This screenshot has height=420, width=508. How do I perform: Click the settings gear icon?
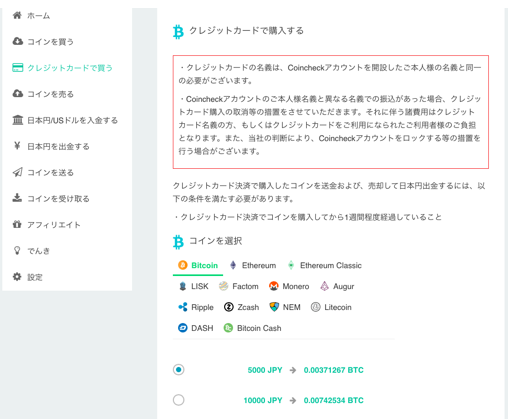(17, 277)
